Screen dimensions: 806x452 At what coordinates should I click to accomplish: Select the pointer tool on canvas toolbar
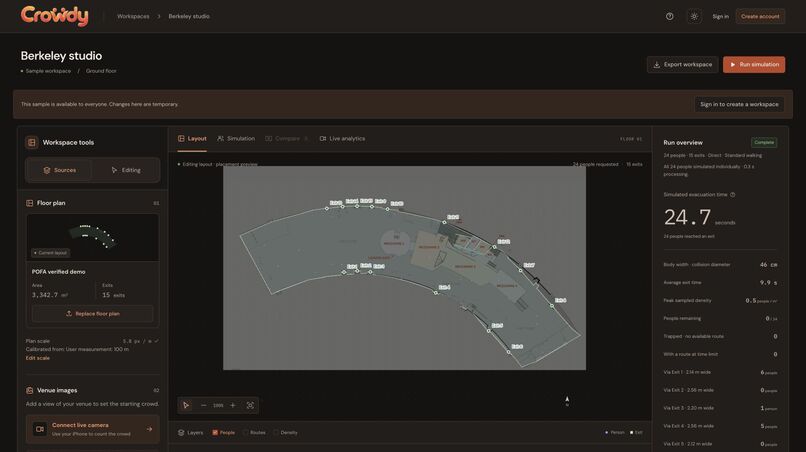point(186,405)
